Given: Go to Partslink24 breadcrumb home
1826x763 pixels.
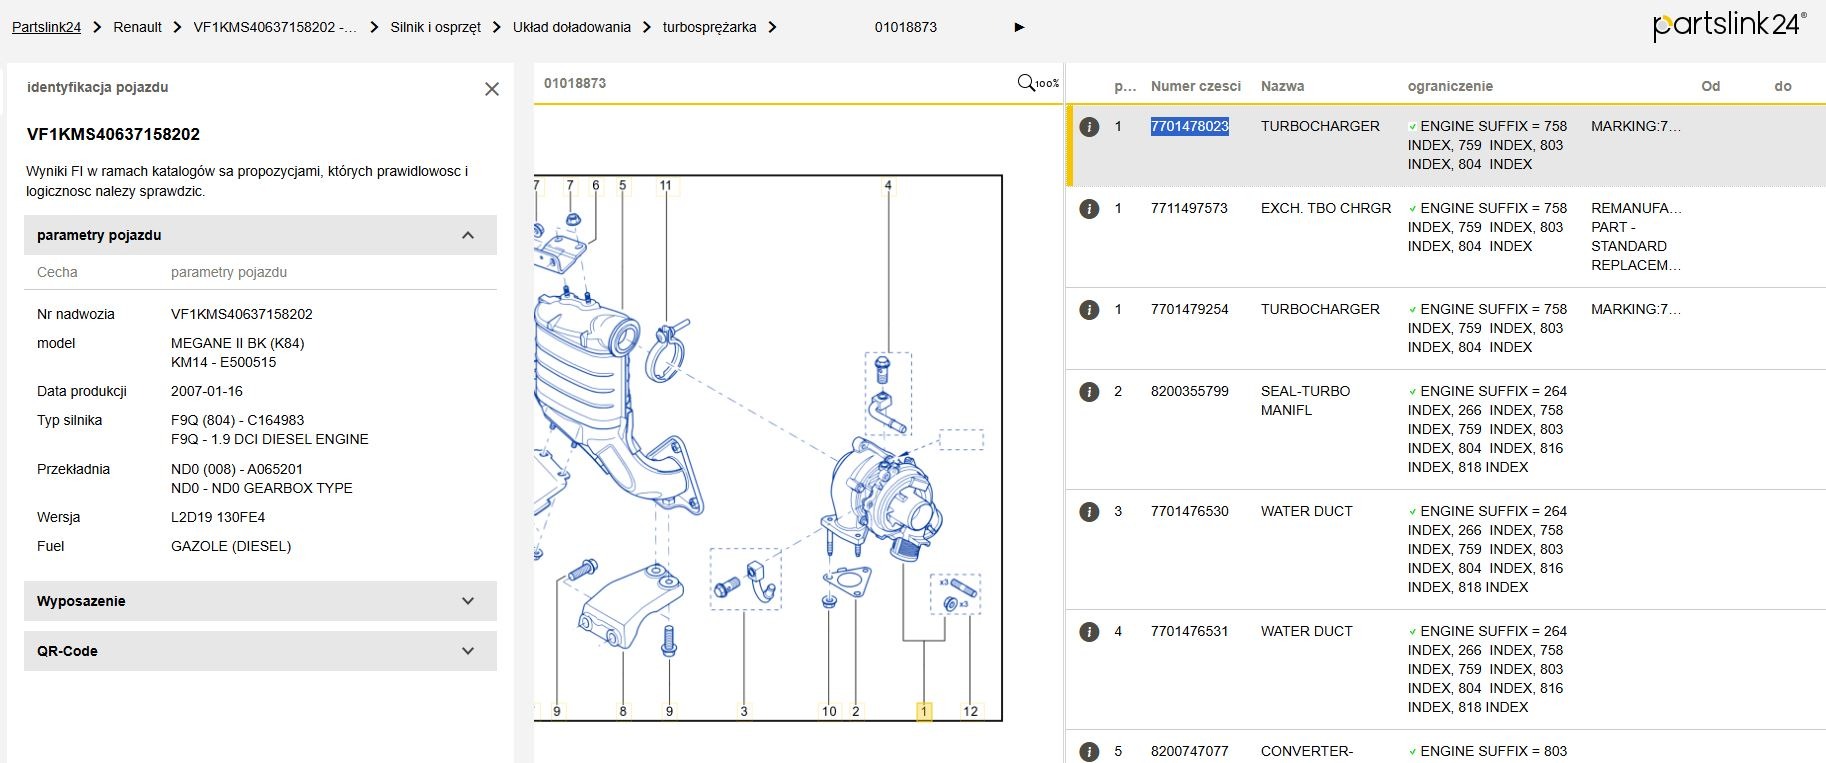Looking at the screenshot, I should (x=46, y=27).
